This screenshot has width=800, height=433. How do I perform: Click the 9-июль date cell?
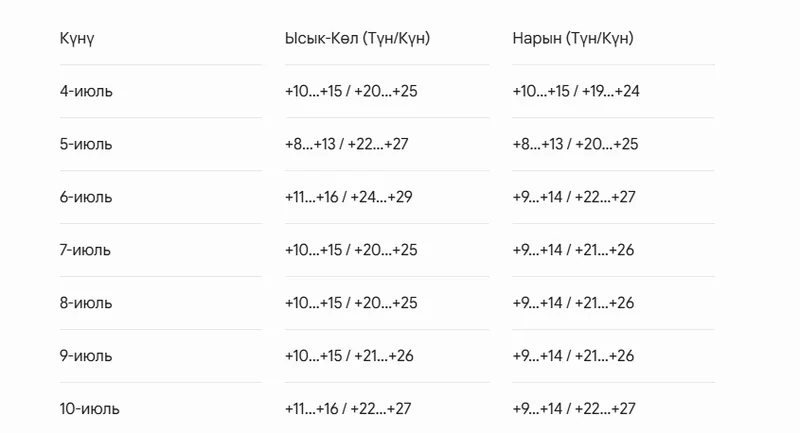(x=86, y=356)
